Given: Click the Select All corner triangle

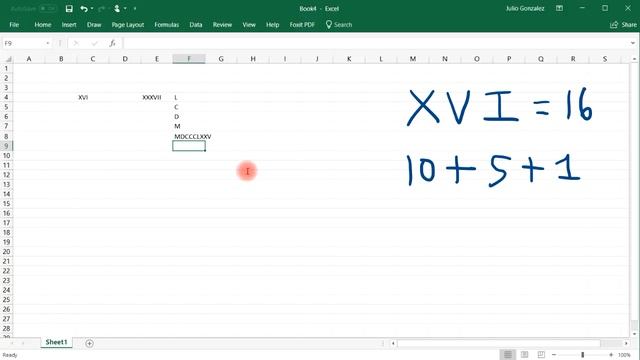Looking at the screenshot, I should tap(8, 59).
